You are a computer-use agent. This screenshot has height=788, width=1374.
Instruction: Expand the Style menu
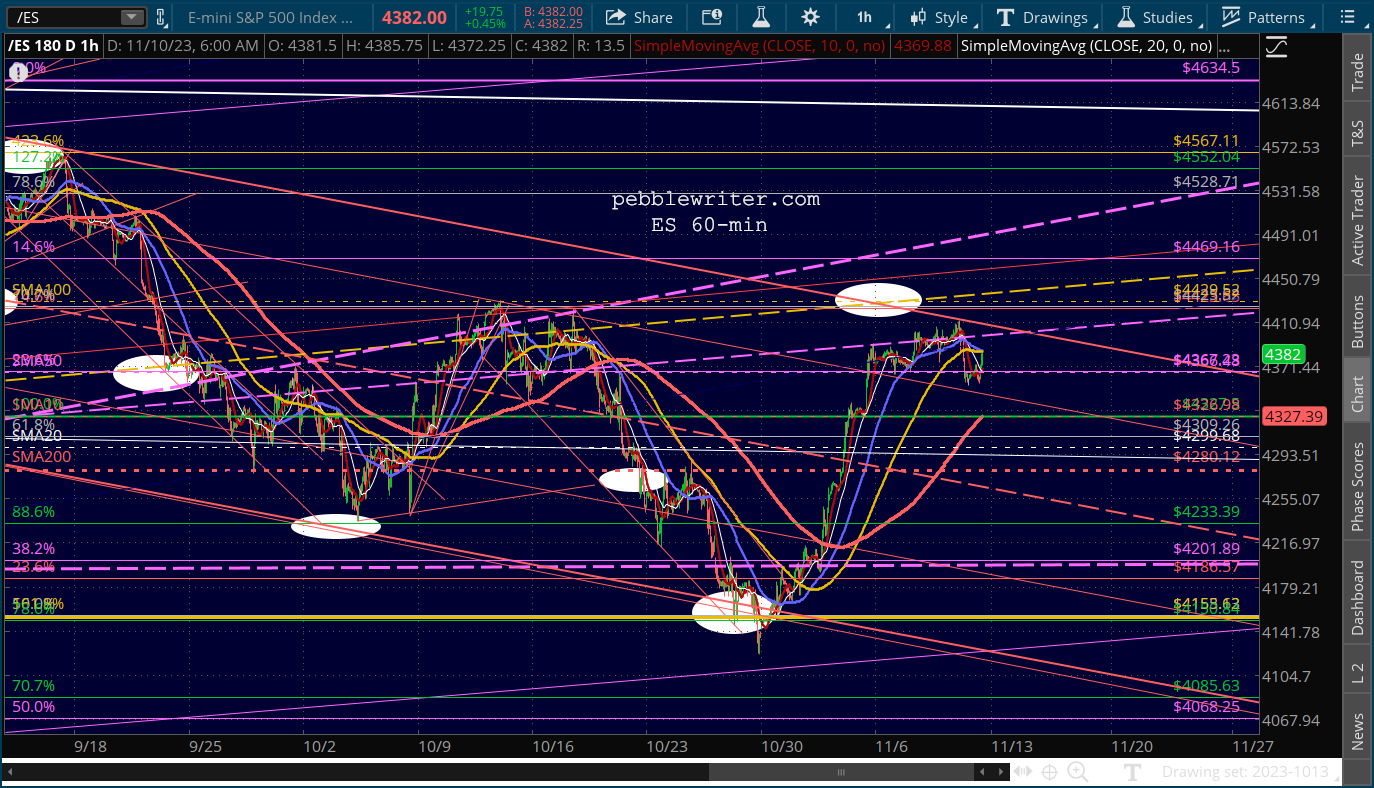pos(939,17)
